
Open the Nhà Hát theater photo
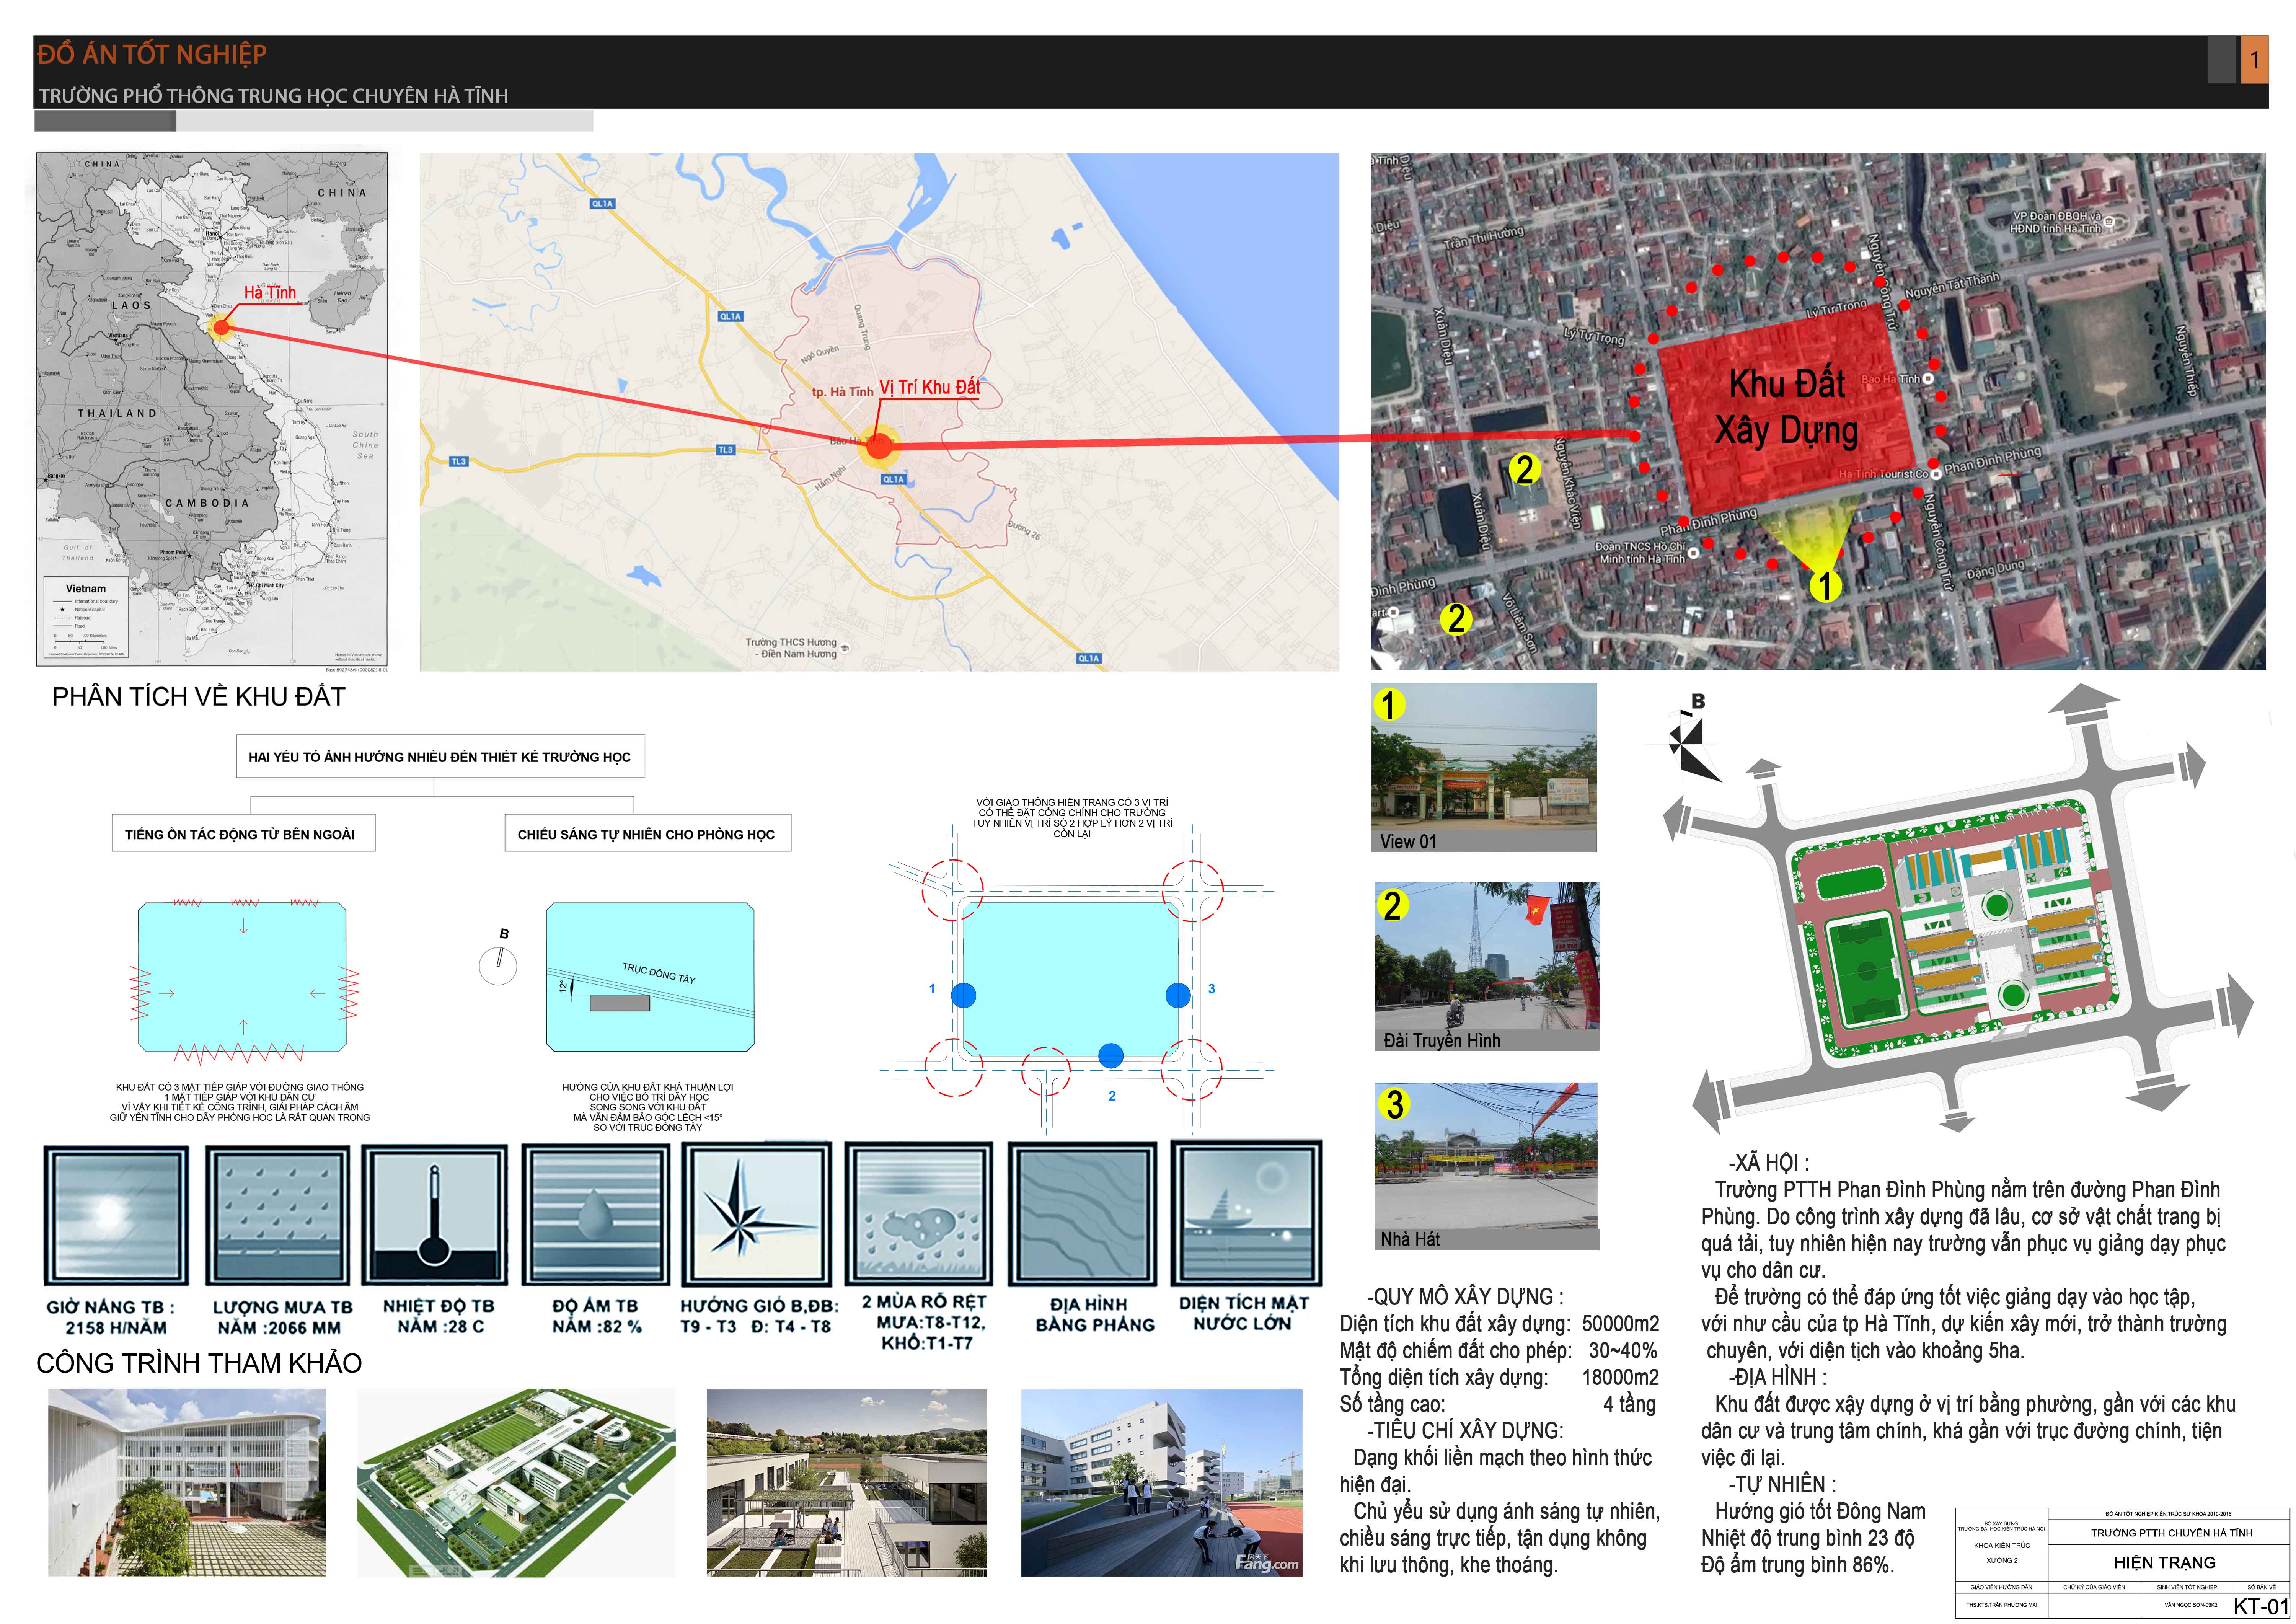(x=1487, y=1166)
